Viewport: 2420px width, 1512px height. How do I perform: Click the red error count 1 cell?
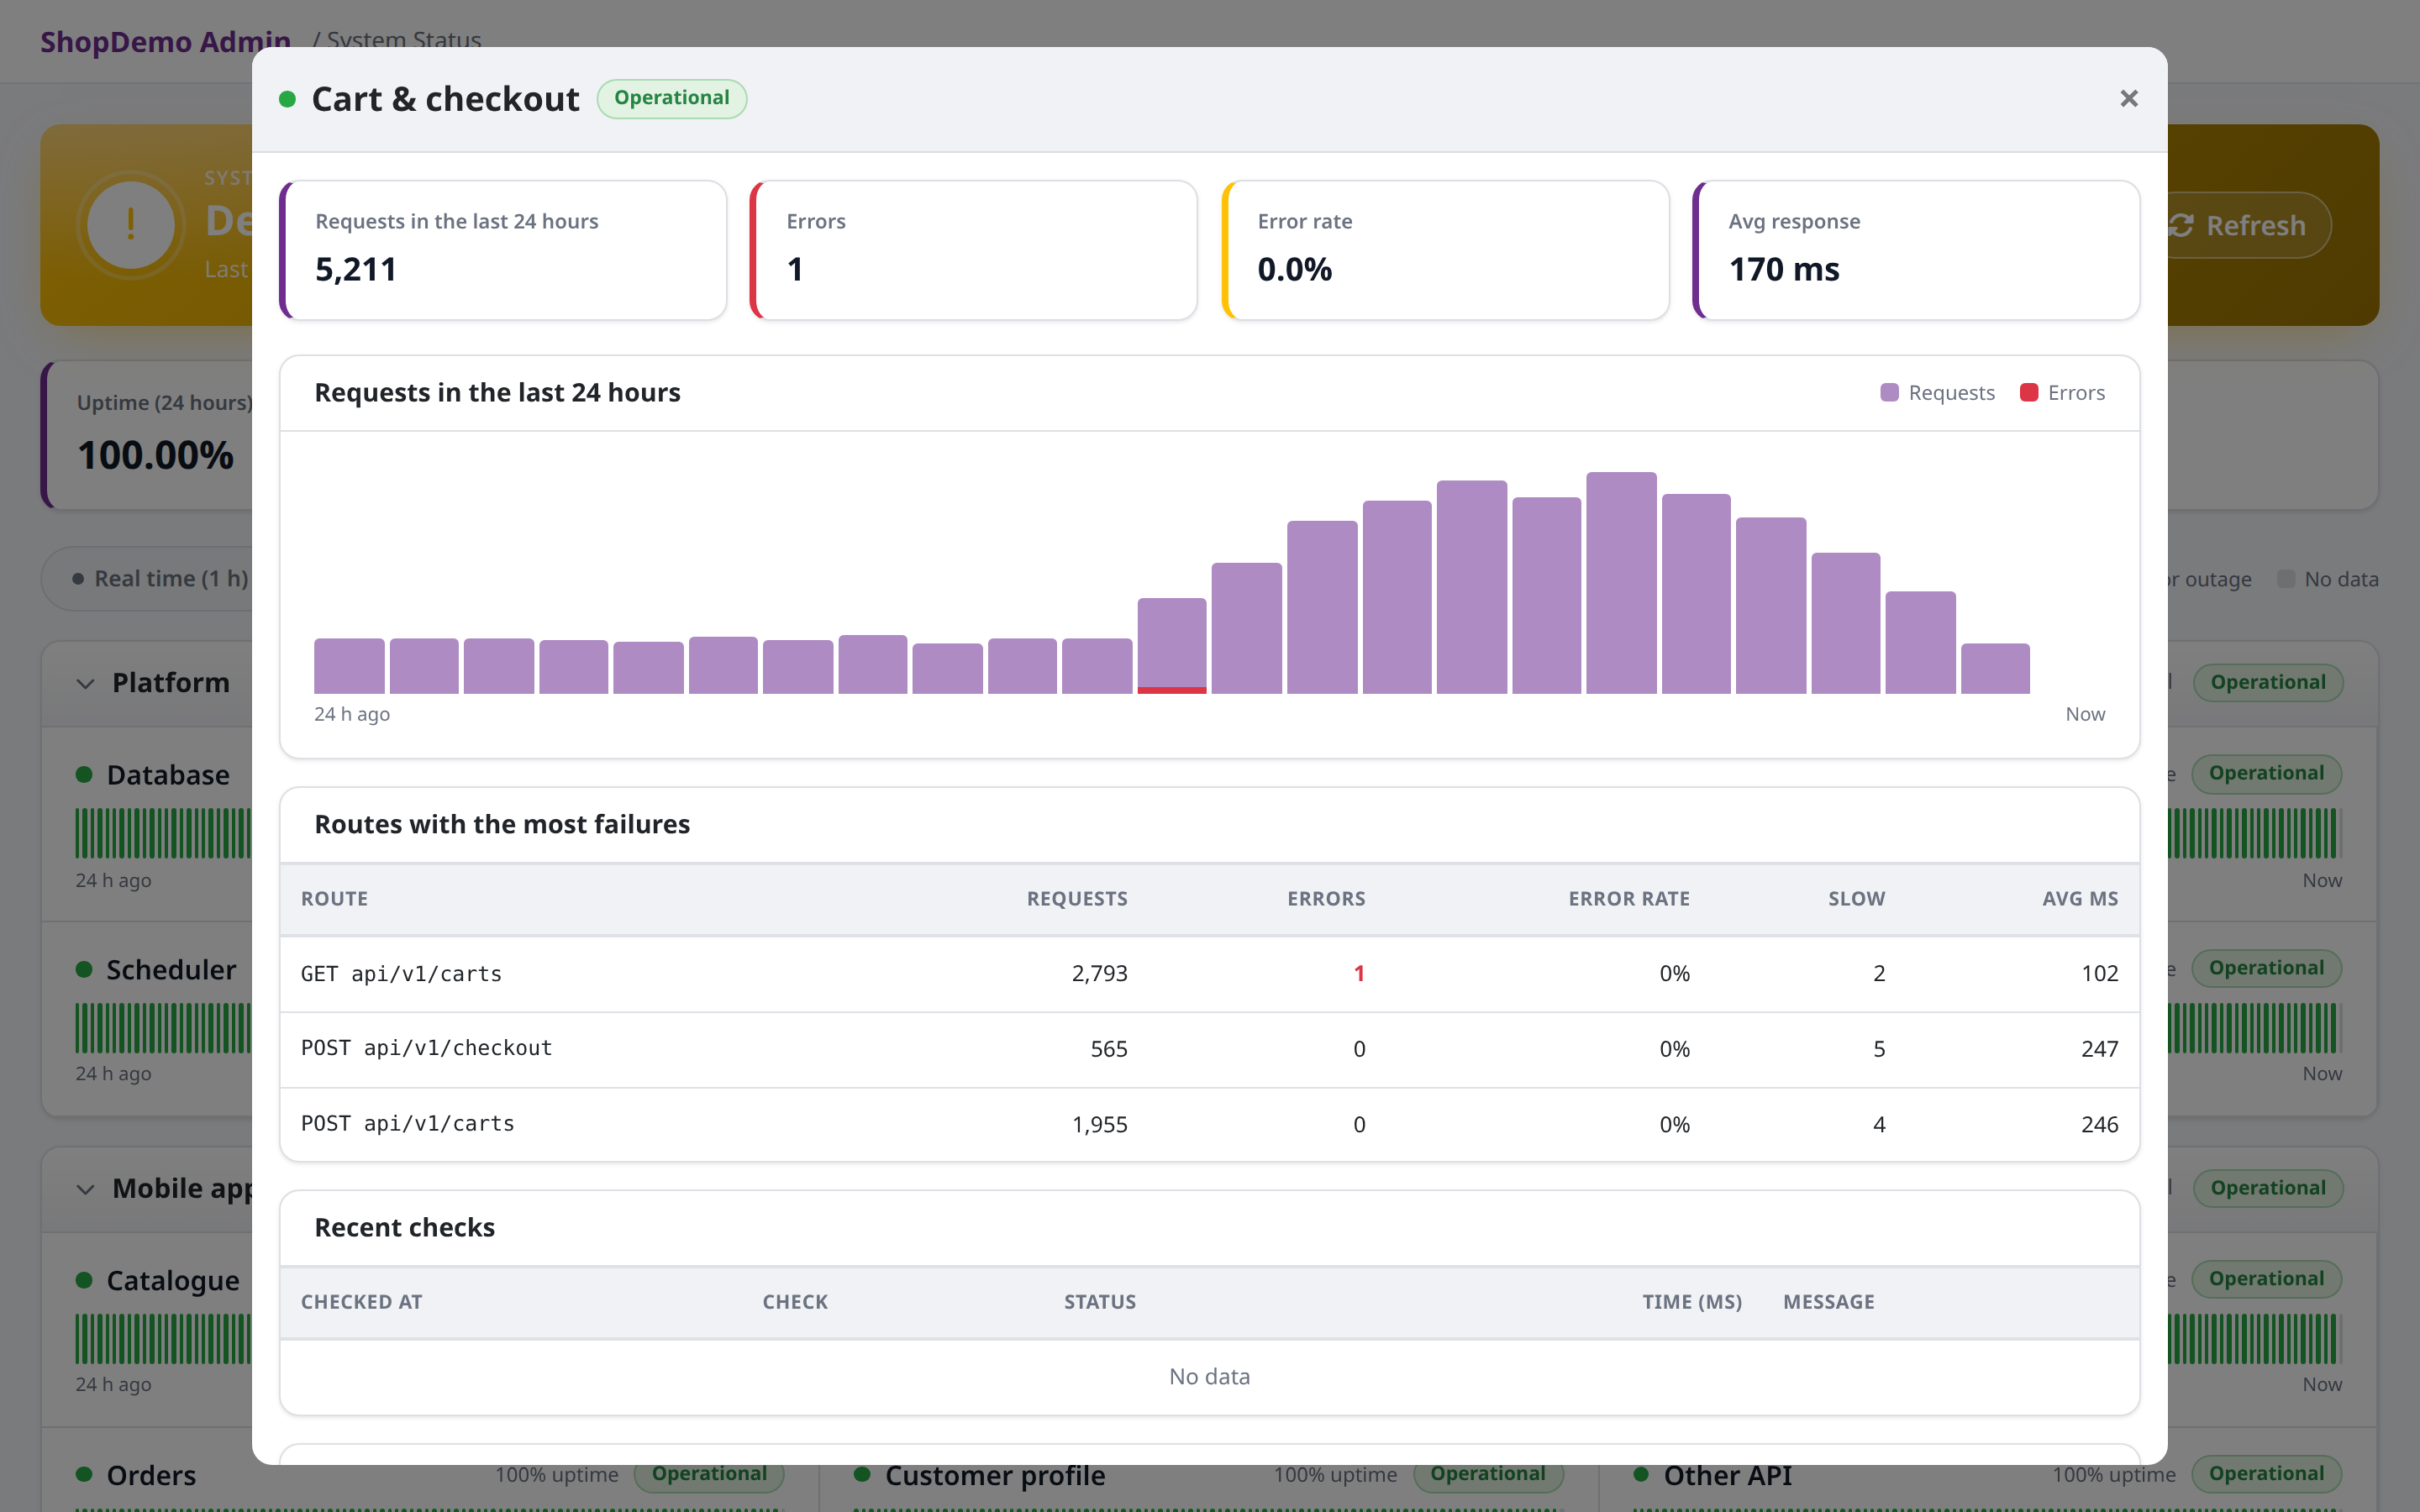click(1358, 973)
